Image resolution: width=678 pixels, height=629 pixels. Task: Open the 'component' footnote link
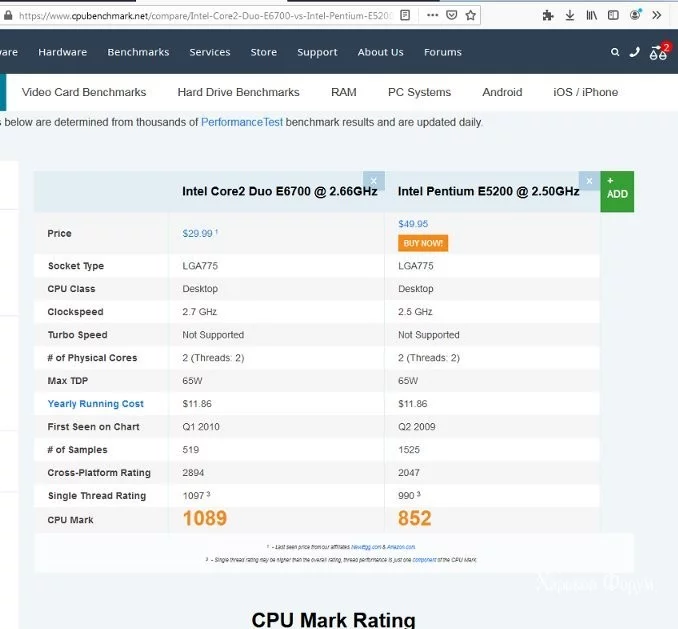point(424,560)
